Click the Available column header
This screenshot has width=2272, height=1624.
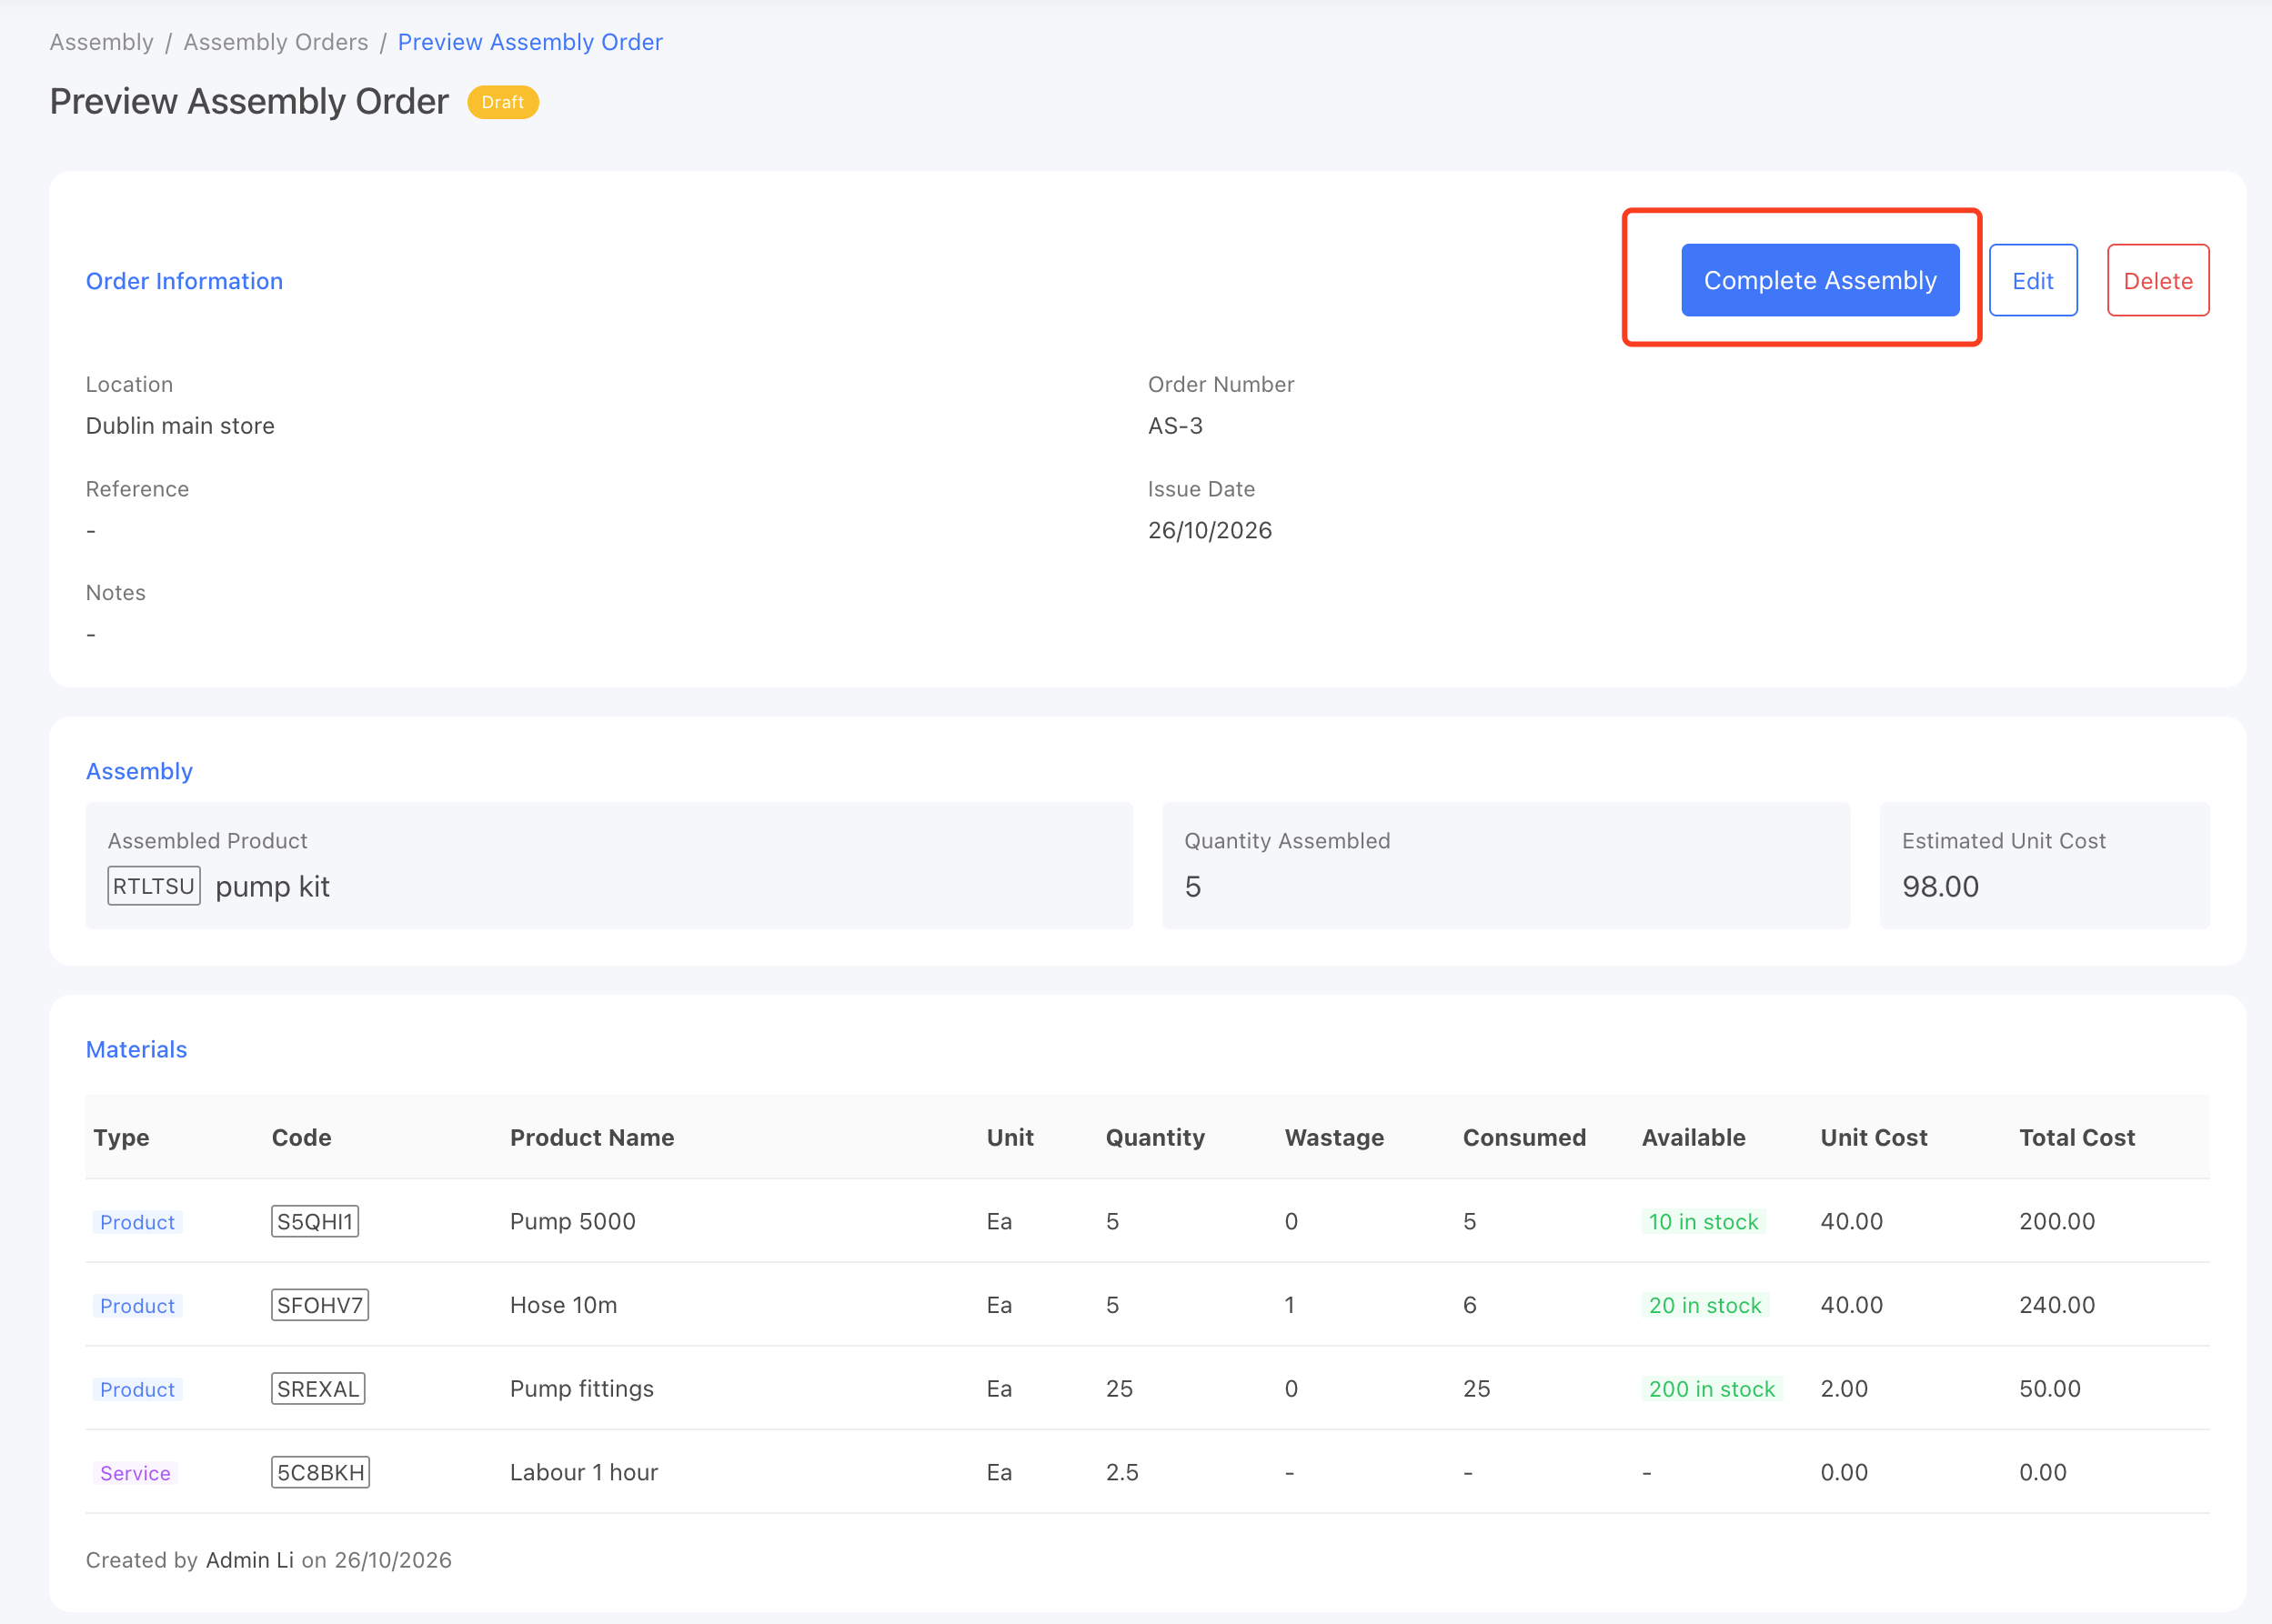pyautogui.click(x=1693, y=1137)
